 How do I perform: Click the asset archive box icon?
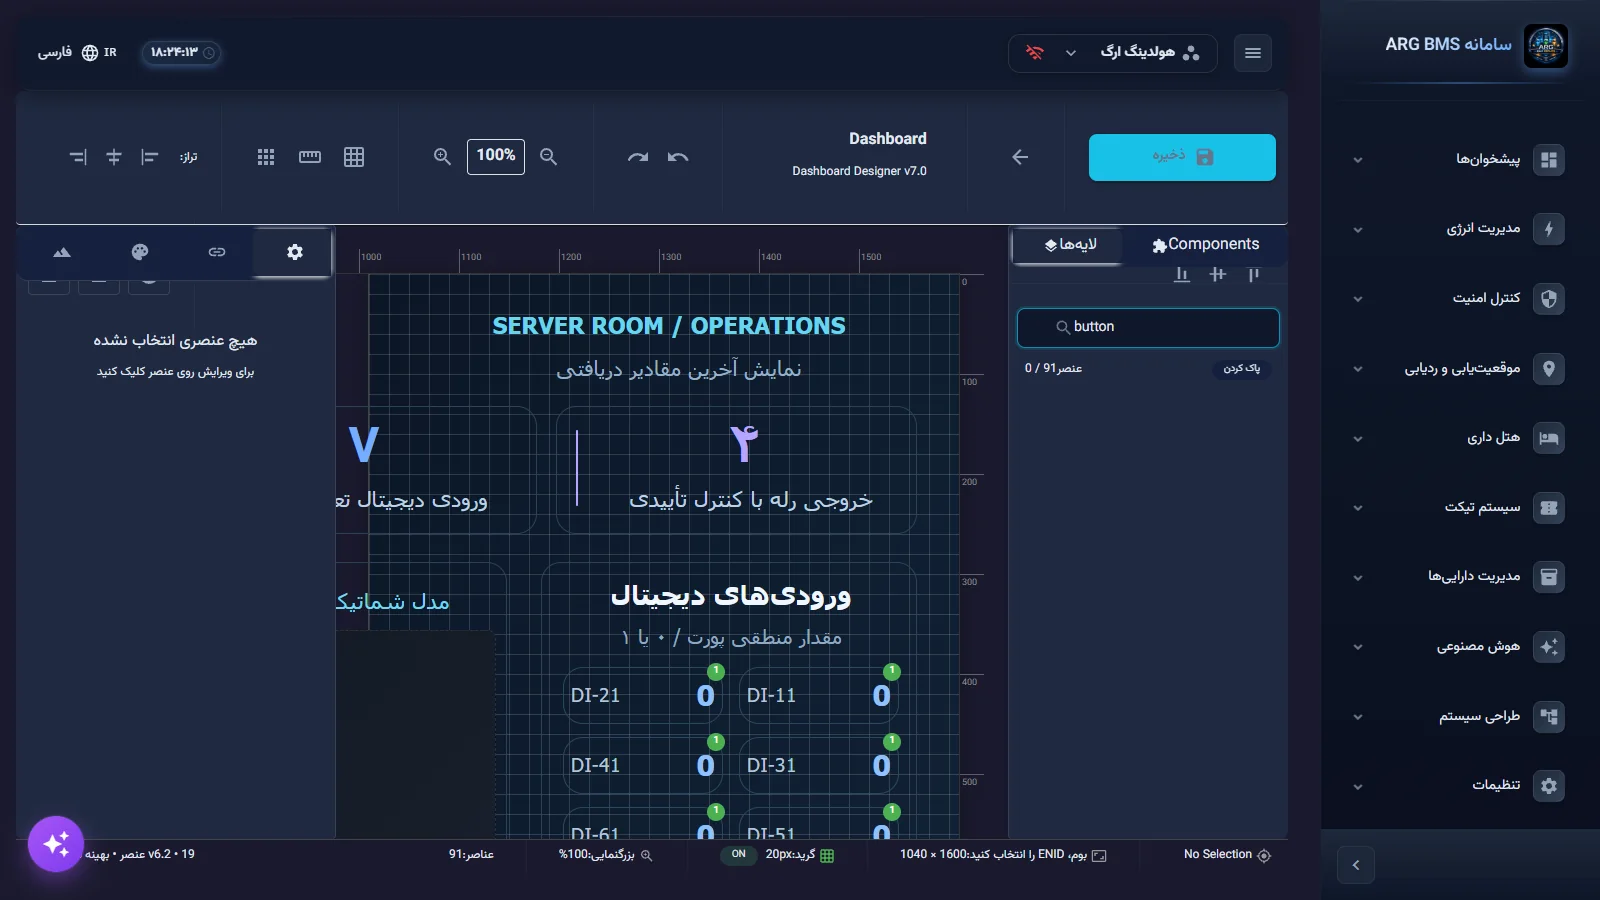(x=1549, y=577)
